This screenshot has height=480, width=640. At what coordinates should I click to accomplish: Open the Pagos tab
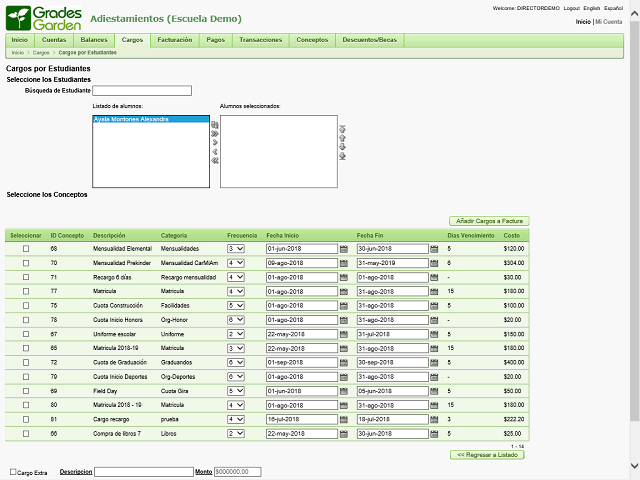coord(216,40)
